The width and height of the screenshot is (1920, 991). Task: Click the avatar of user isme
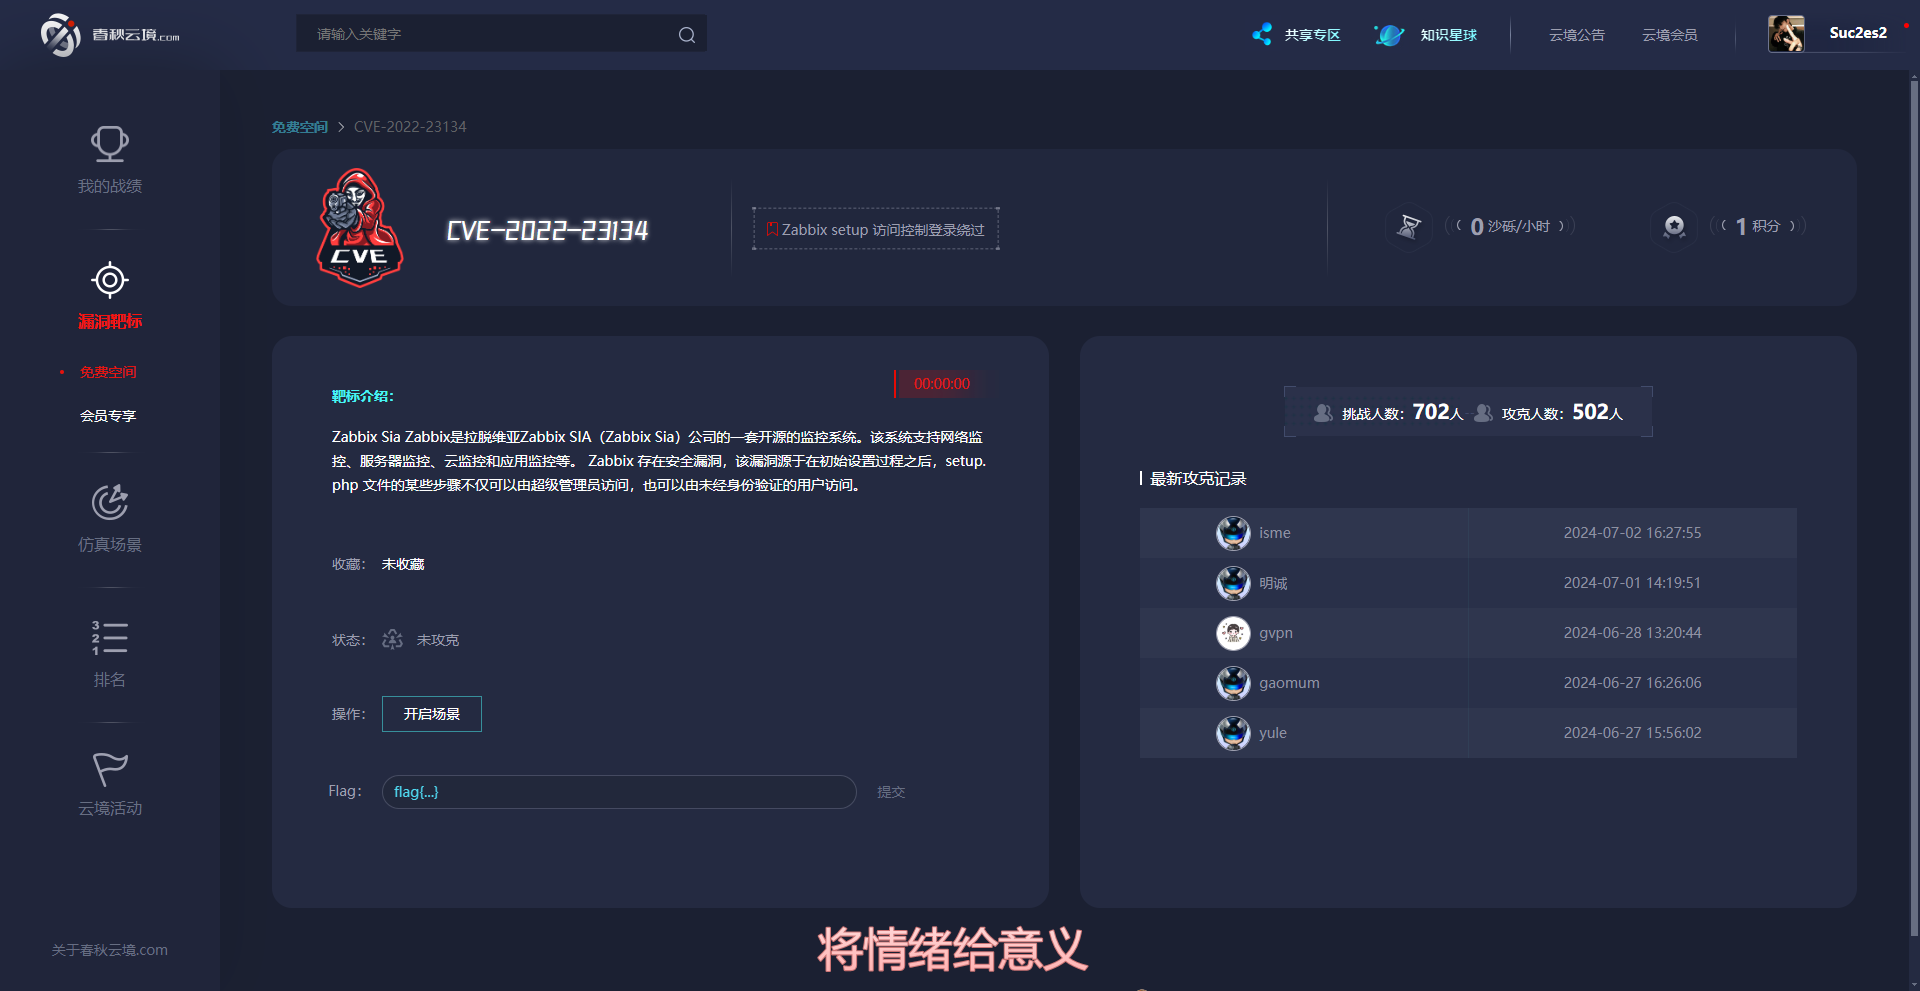[x=1233, y=533]
